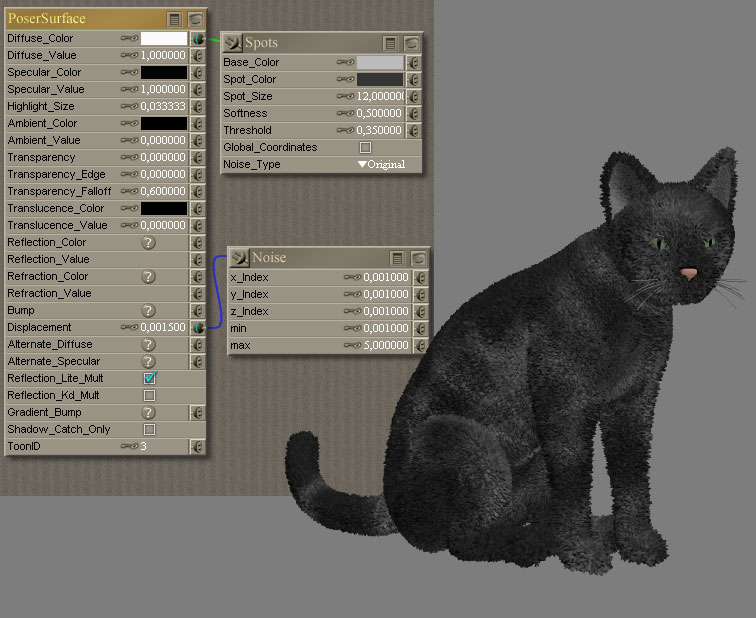Open the Translucence_Color black swatch
756x618 pixels.
click(164, 208)
